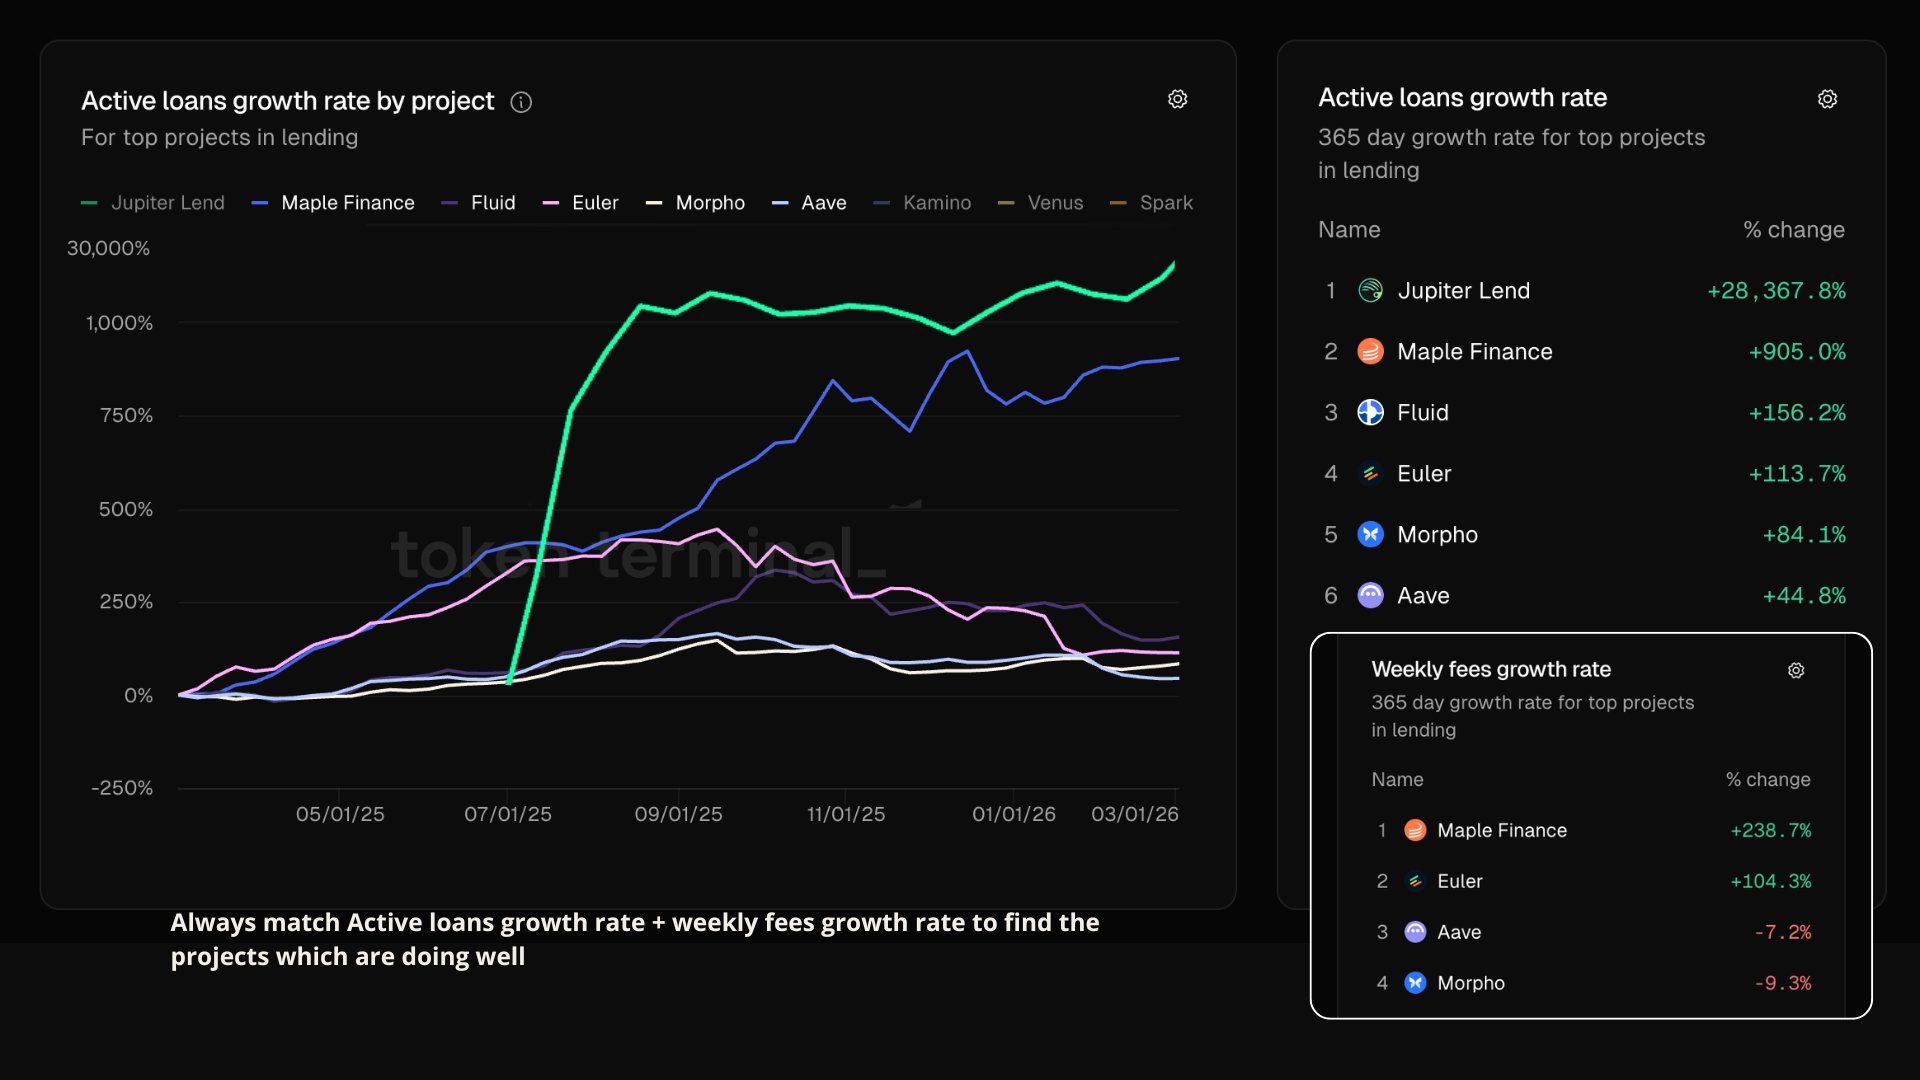
Task: Toggle Jupiter Lend series in chart legend
Action: pos(167,203)
